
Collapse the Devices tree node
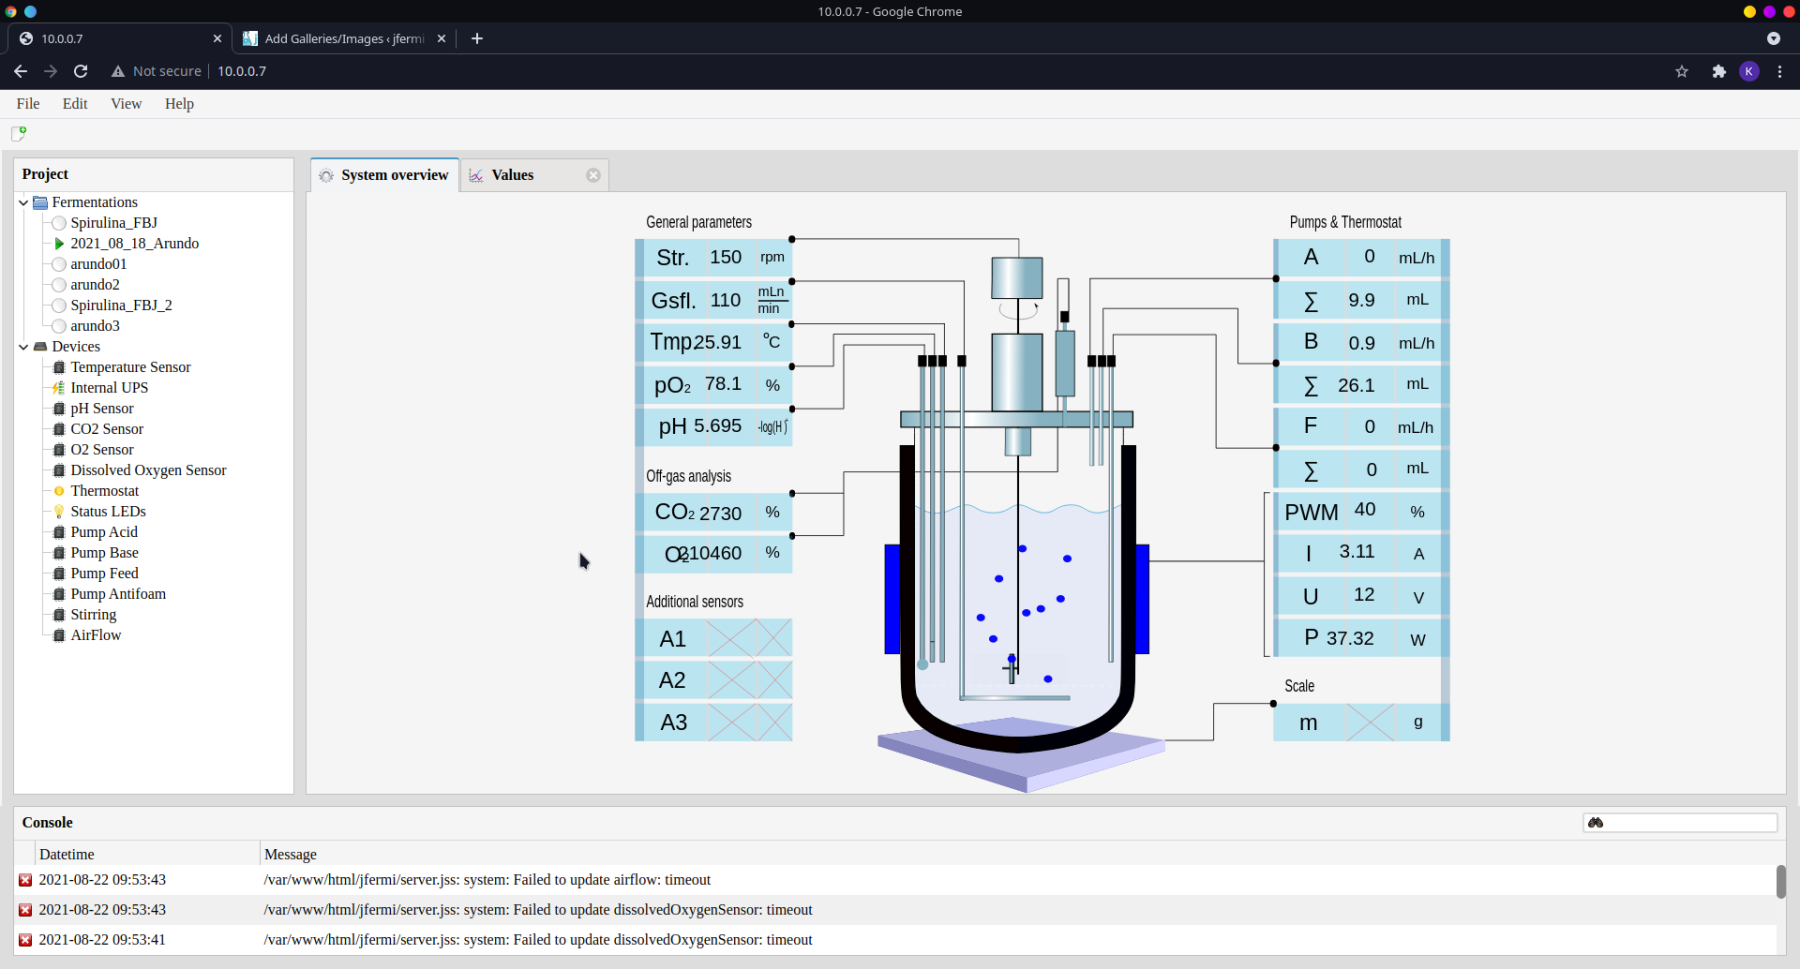pyautogui.click(x=23, y=347)
